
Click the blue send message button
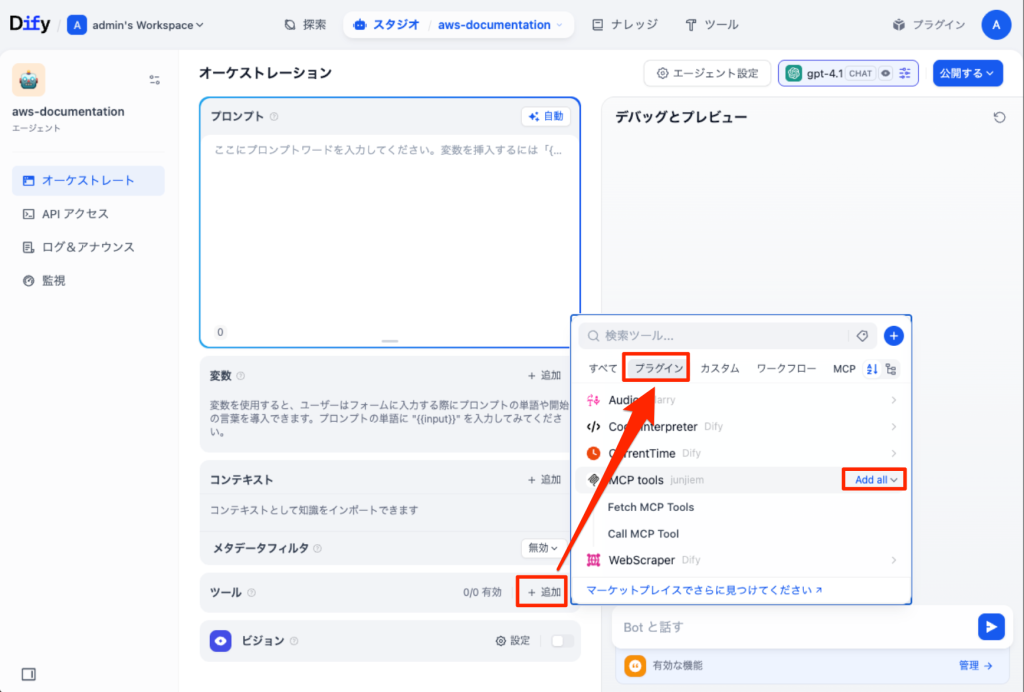pos(991,627)
